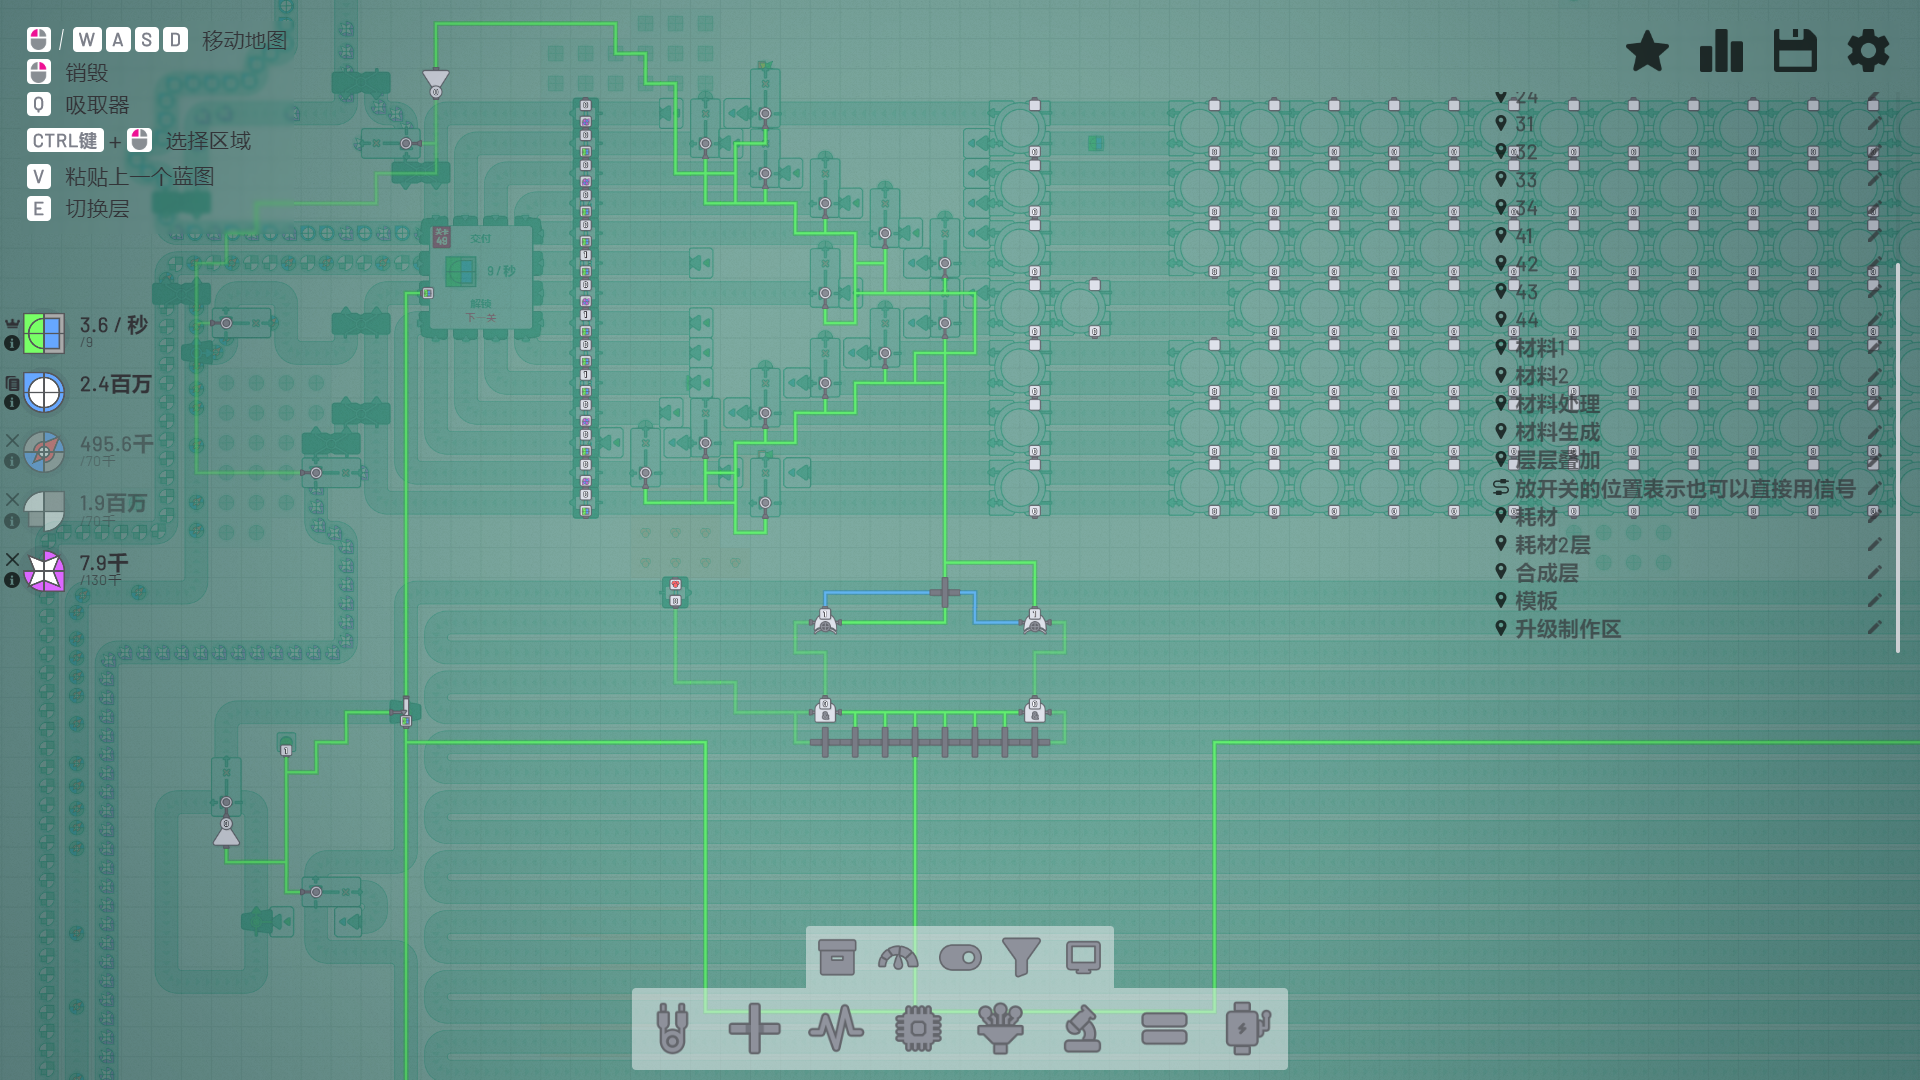Image resolution: width=1920 pixels, height=1080 pixels.
Task: Unpin the compass shape goal
Action: click(12, 440)
